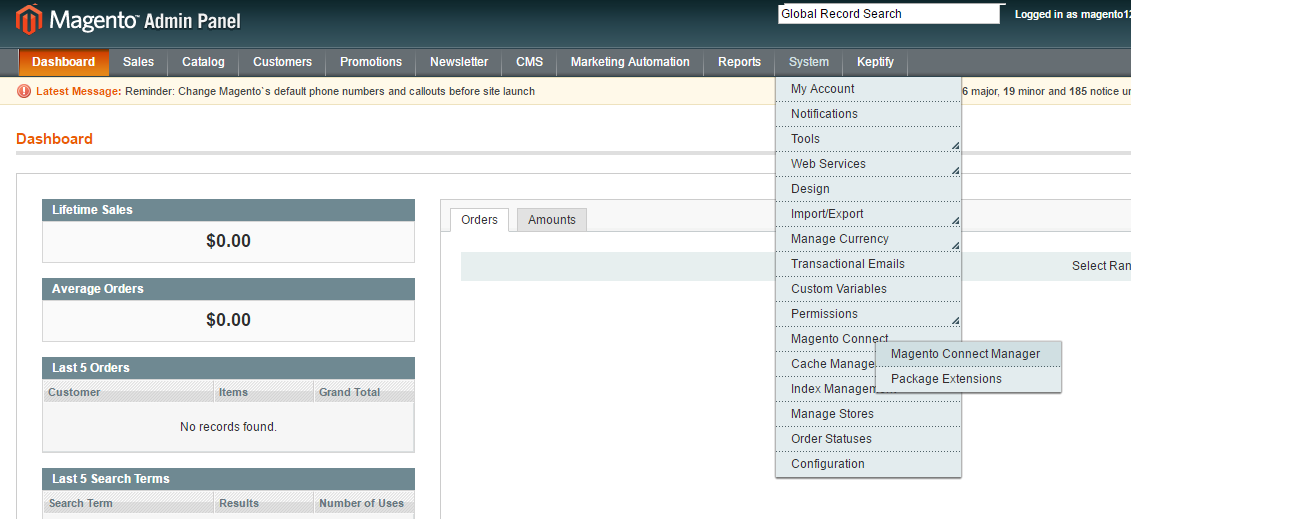Open Order Statuses
1305x519 pixels.
(x=868, y=439)
